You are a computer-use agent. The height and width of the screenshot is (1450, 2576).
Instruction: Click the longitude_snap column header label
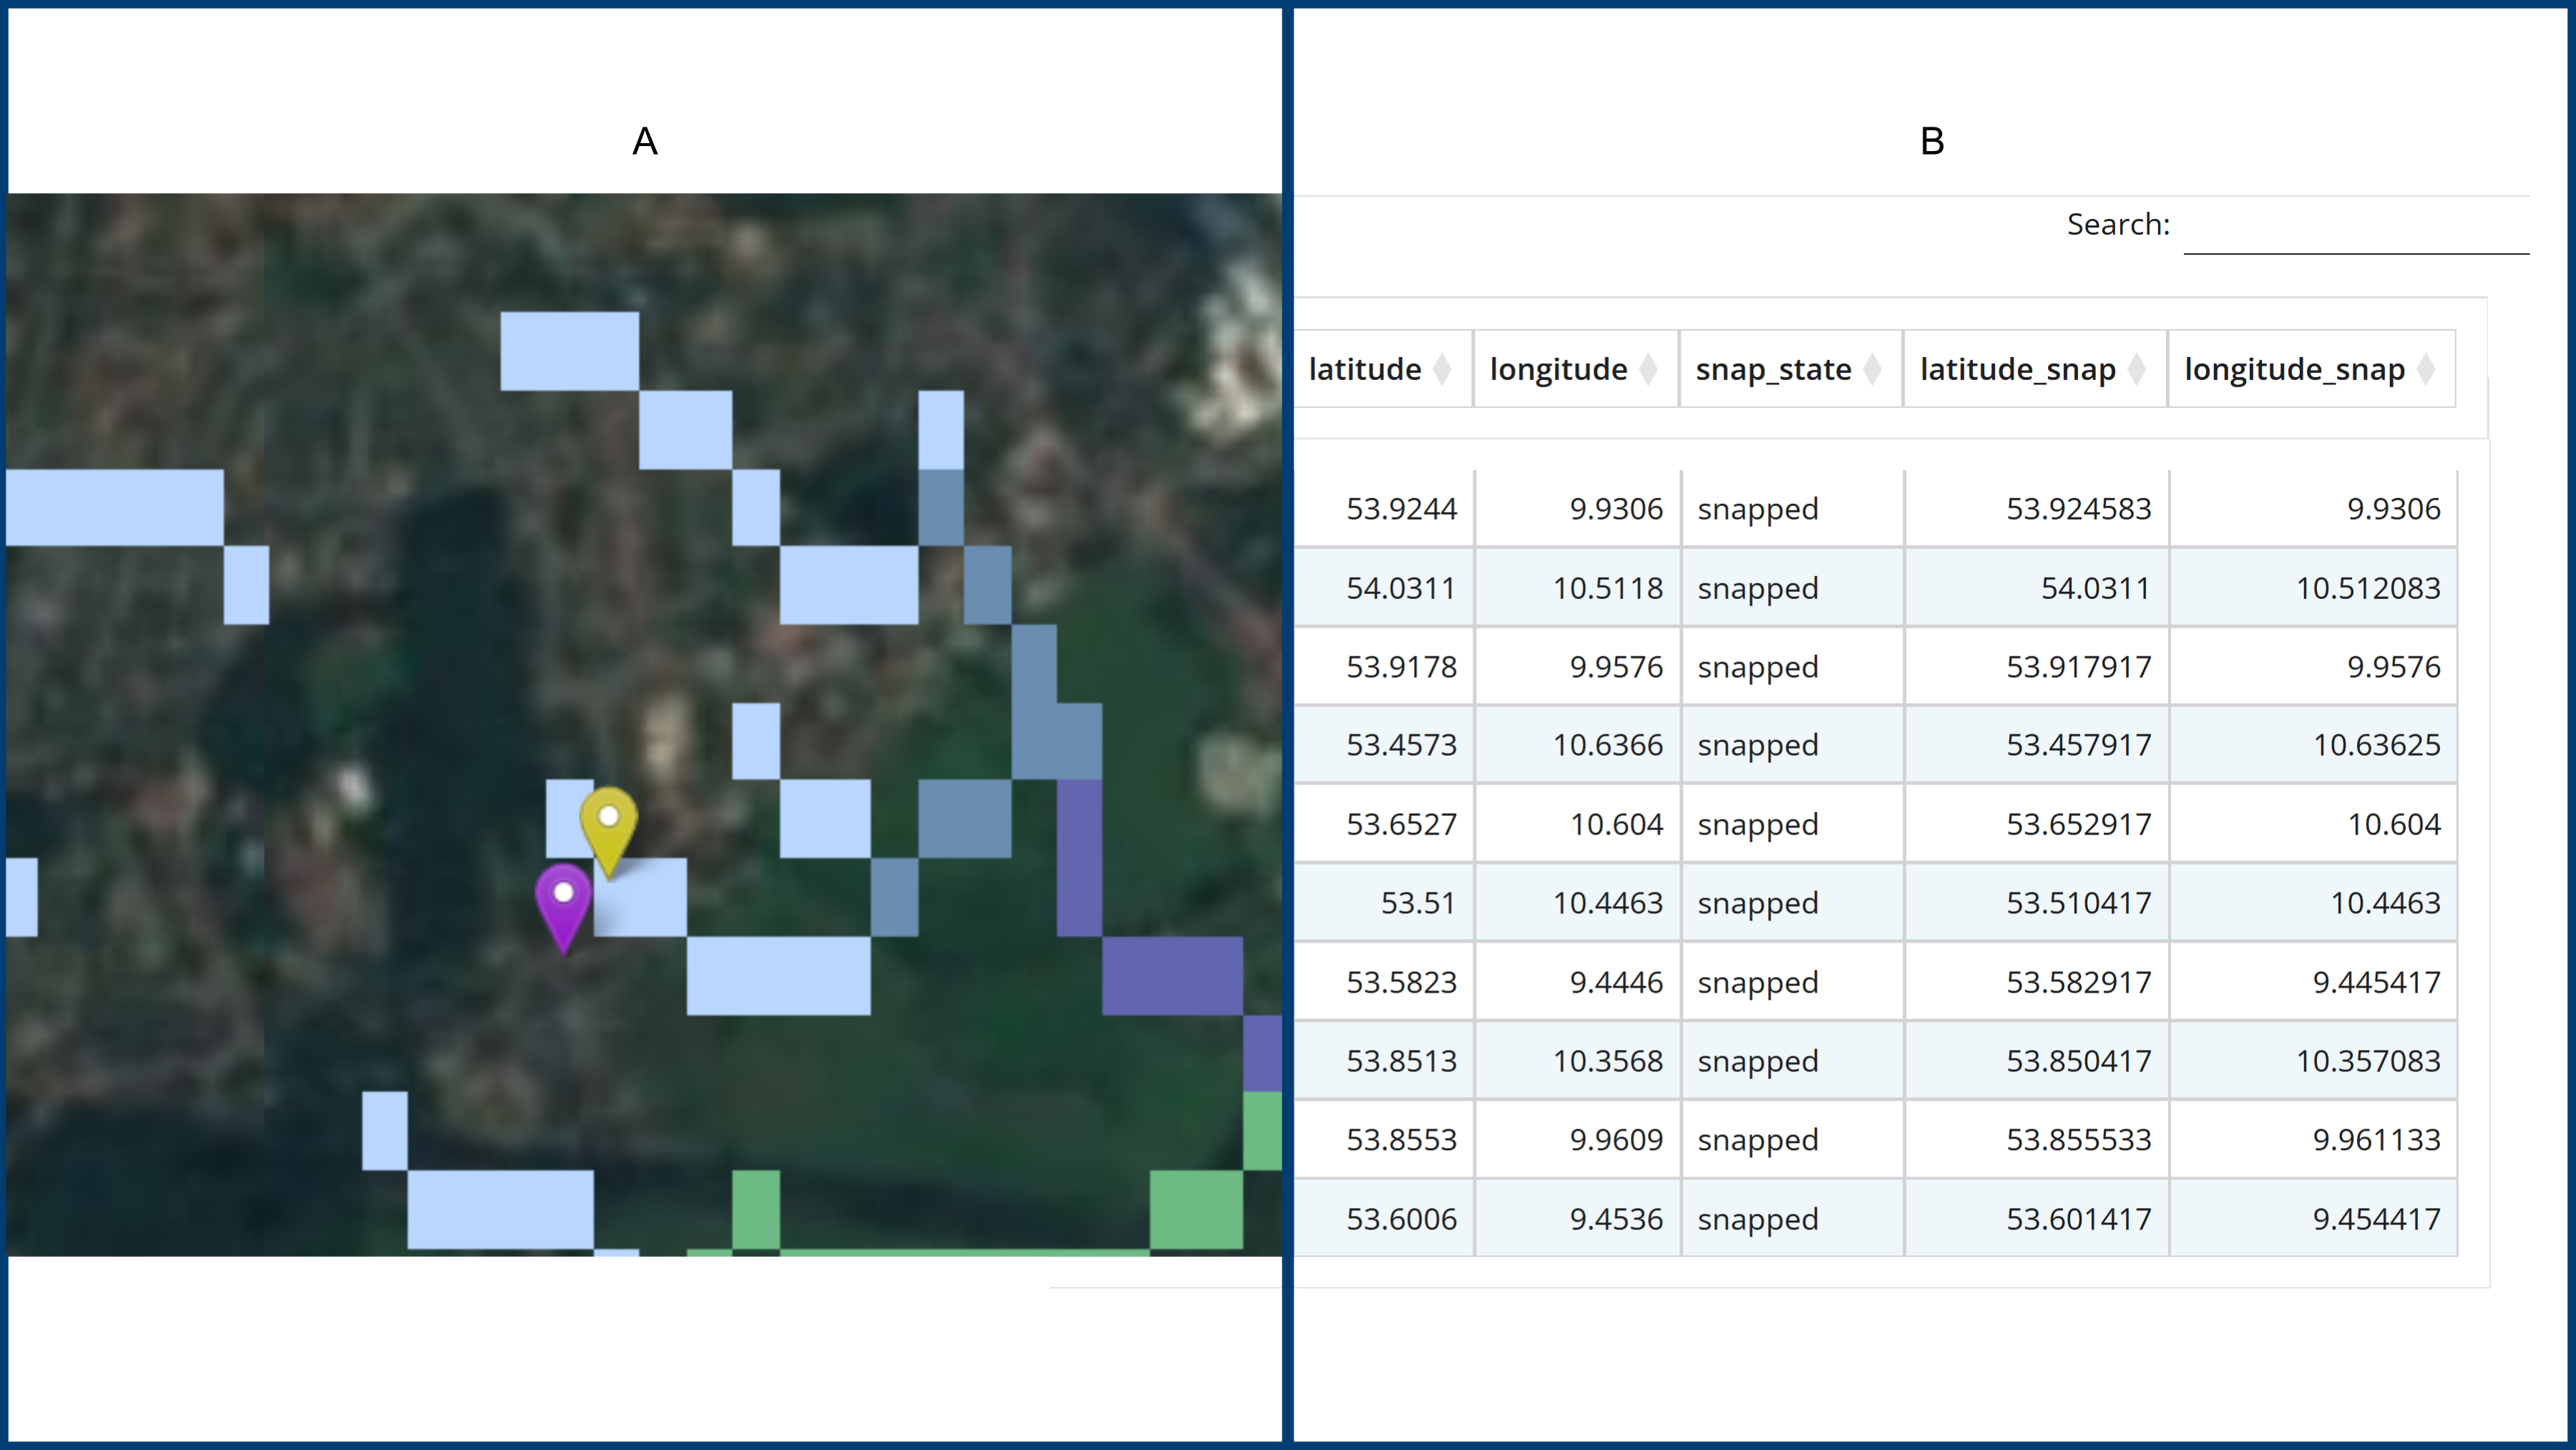pos(2294,369)
